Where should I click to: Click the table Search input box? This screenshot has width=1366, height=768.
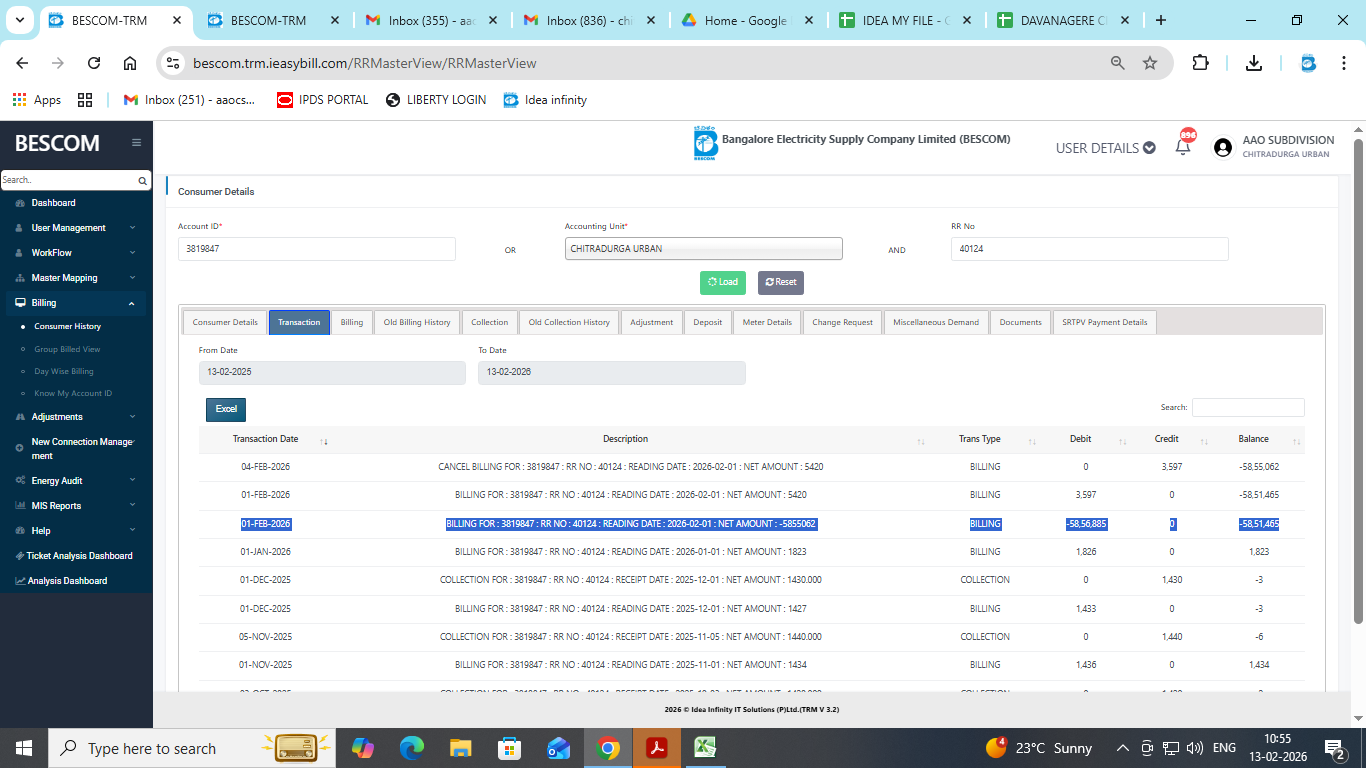point(1248,407)
